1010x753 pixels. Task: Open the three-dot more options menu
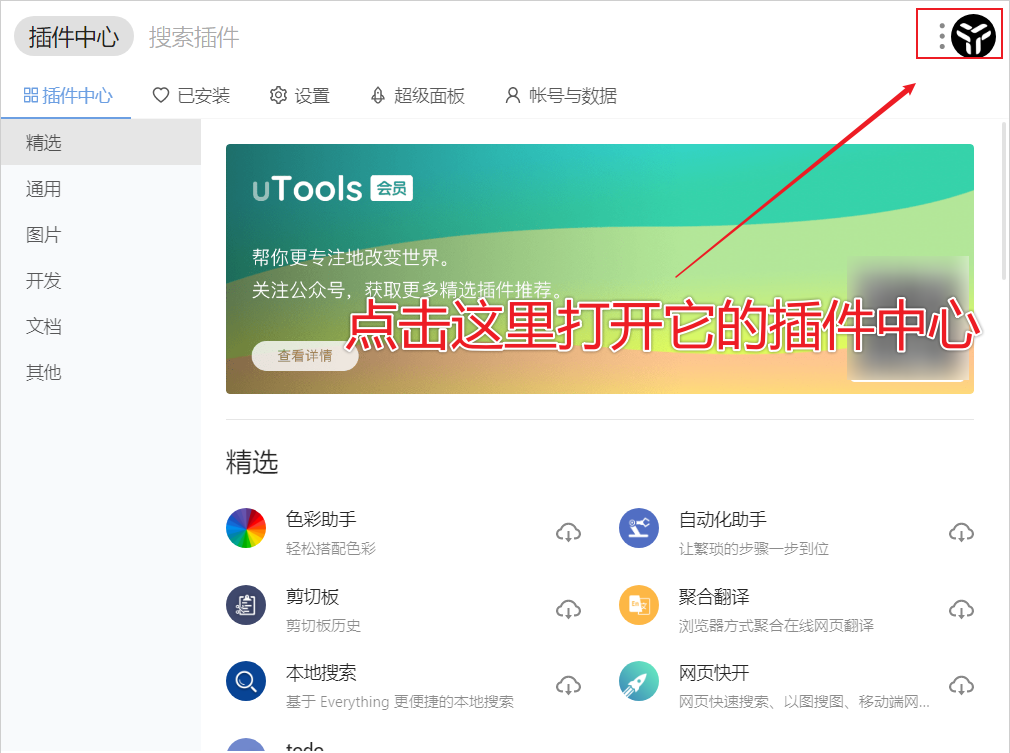942,36
